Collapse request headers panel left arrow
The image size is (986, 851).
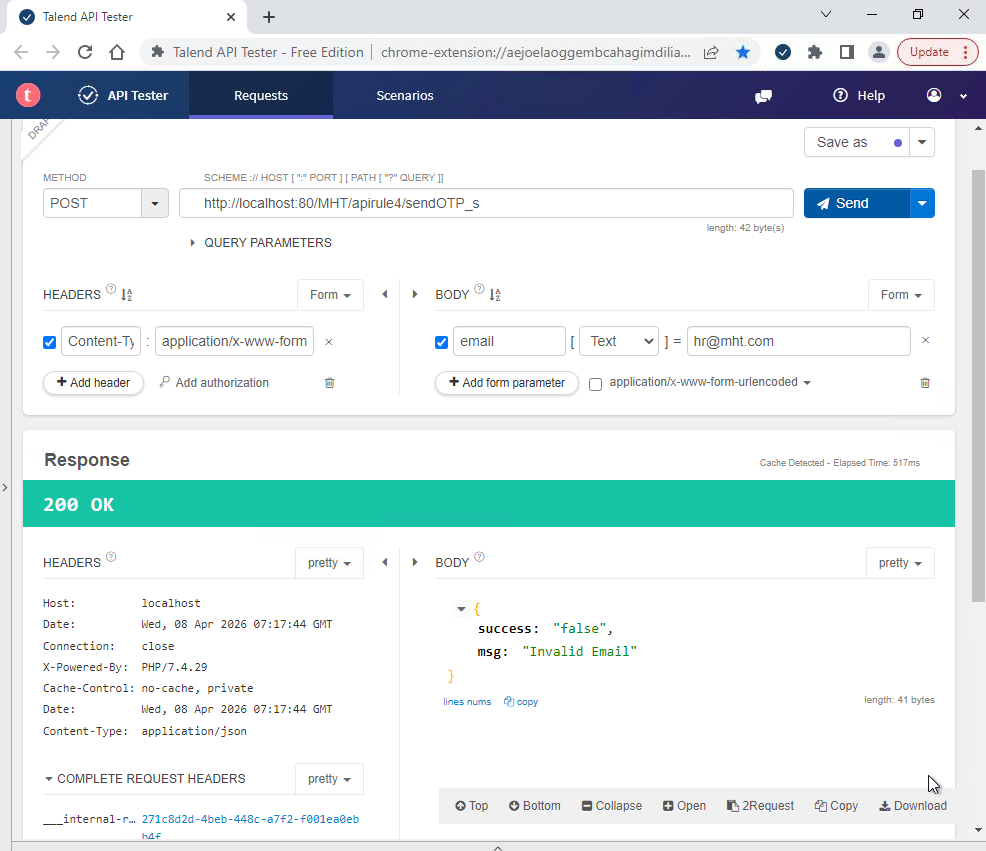point(385,294)
